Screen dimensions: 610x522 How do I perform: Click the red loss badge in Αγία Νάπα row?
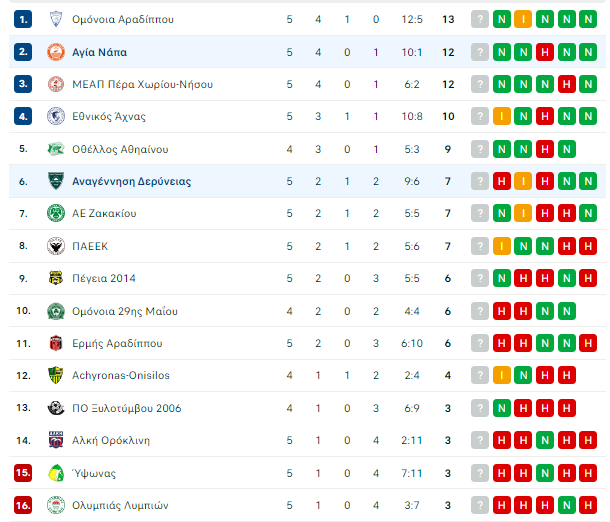click(545, 52)
